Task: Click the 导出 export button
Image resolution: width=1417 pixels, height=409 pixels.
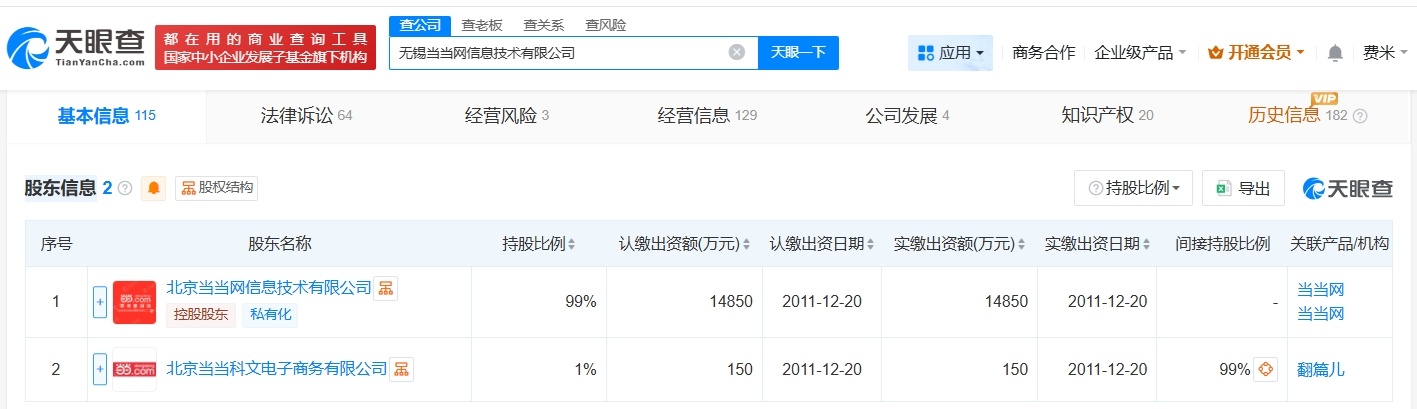Action: point(1243,188)
